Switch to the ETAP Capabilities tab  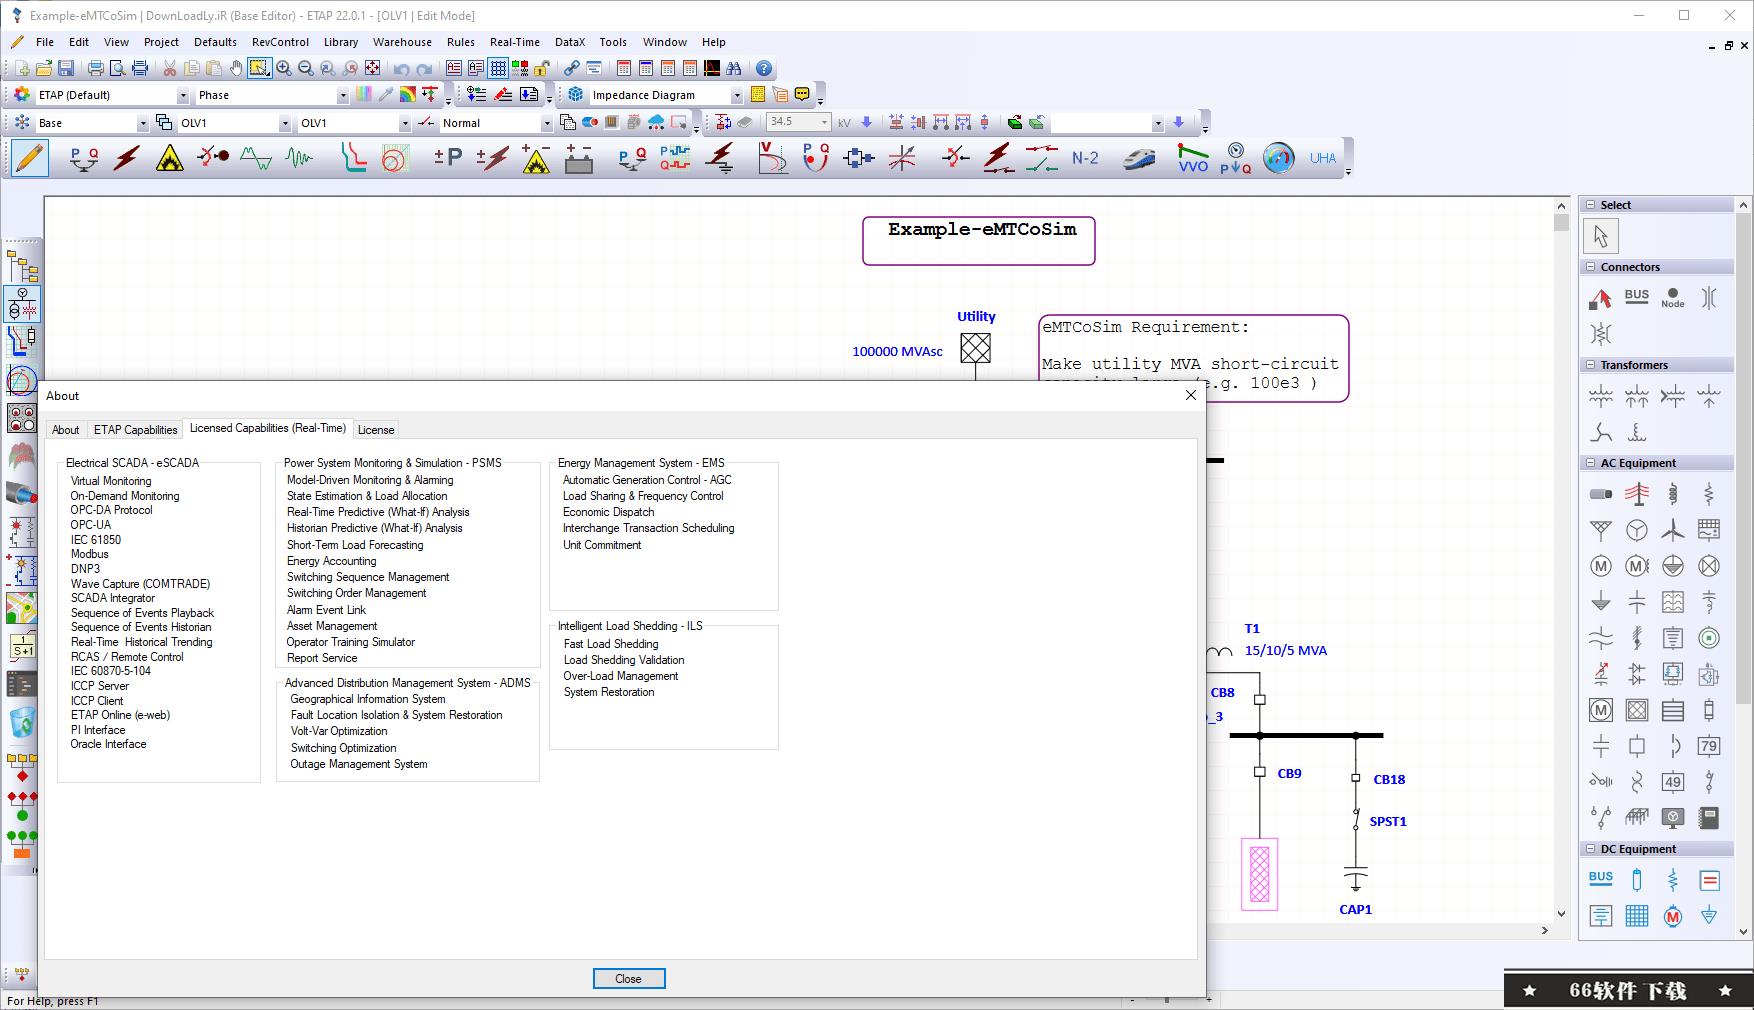(x=135, y=430)
